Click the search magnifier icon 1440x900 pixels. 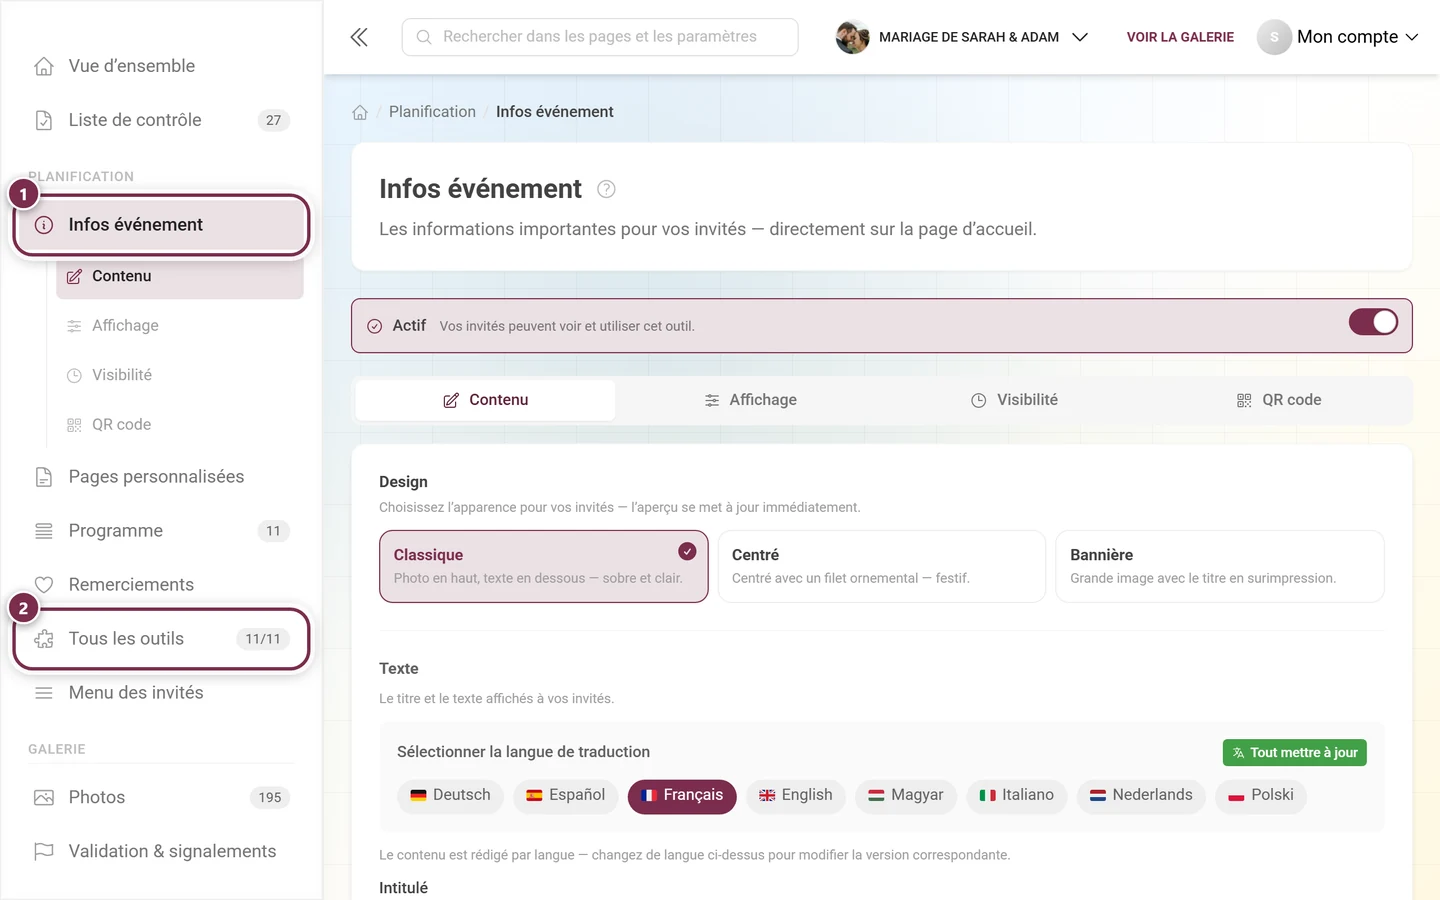[424, 37]
